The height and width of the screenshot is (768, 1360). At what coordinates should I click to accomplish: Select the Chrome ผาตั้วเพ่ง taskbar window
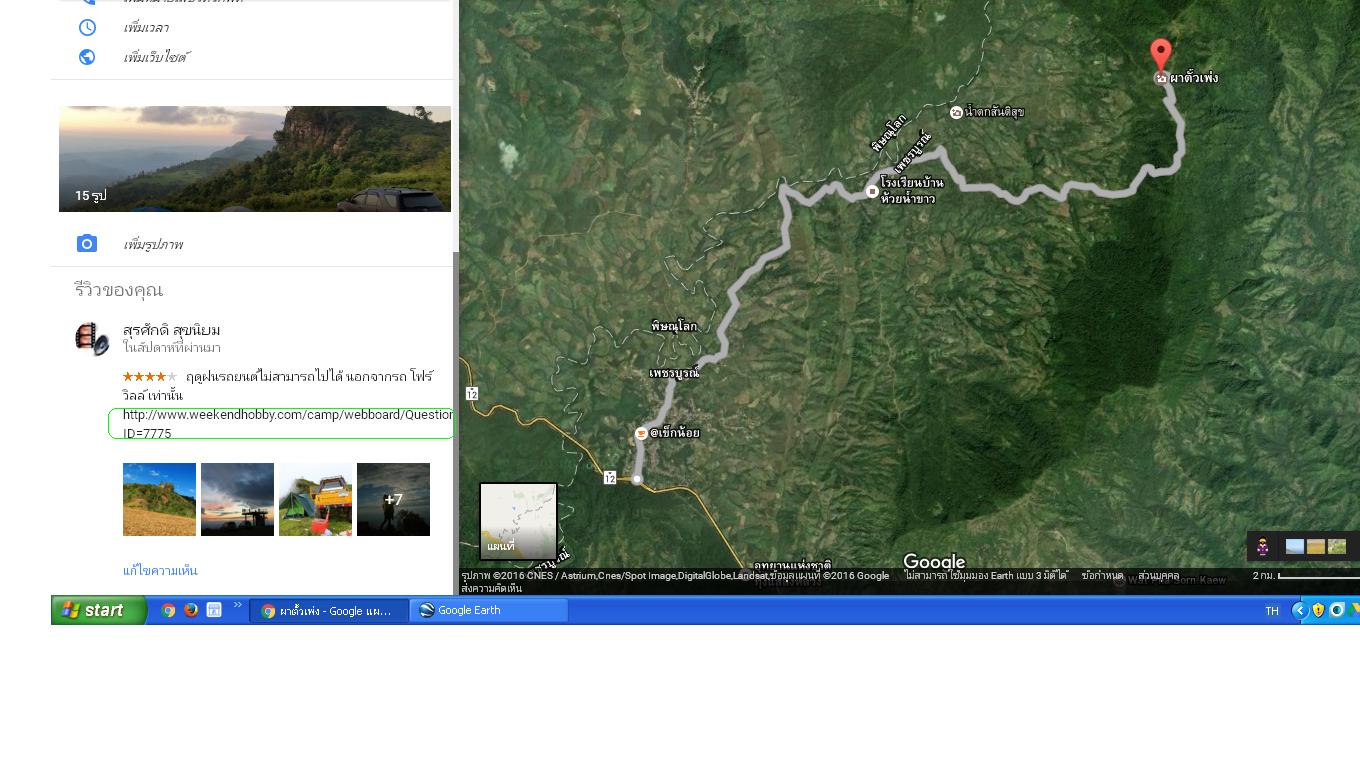point(328,610)
